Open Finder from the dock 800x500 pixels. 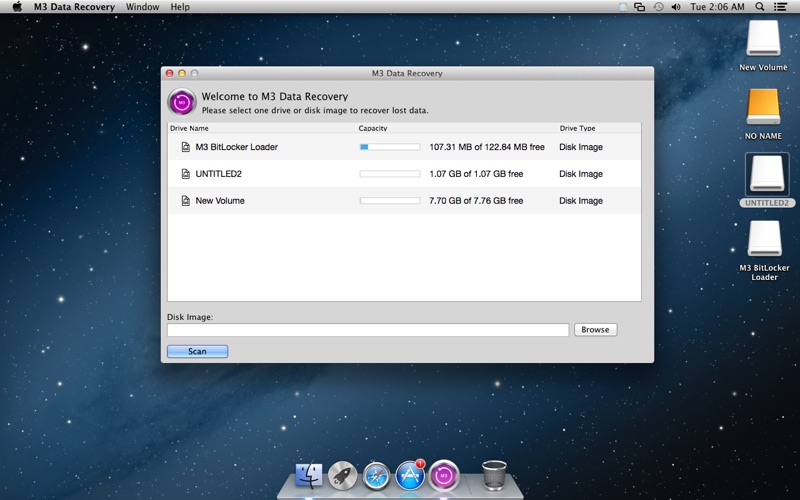click(x=309, y=476)
